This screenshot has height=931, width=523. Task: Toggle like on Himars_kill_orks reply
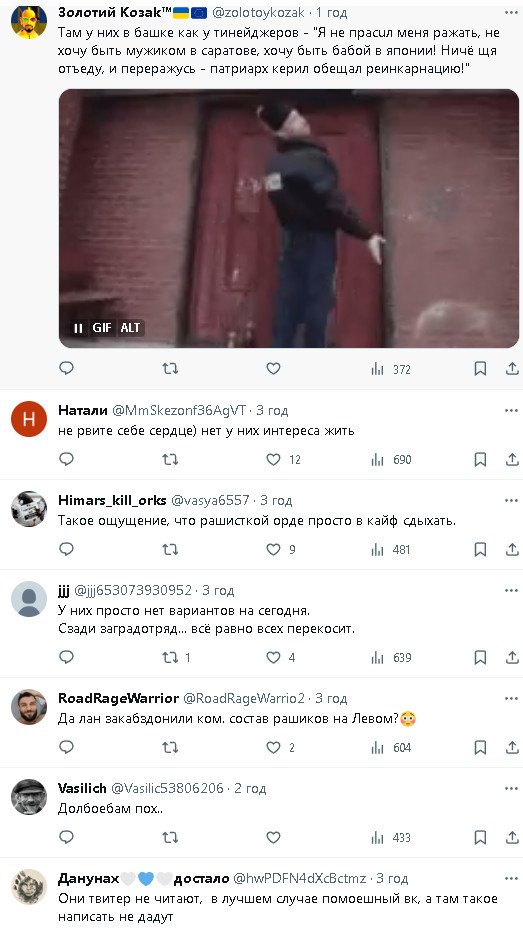tap(273, 549)
